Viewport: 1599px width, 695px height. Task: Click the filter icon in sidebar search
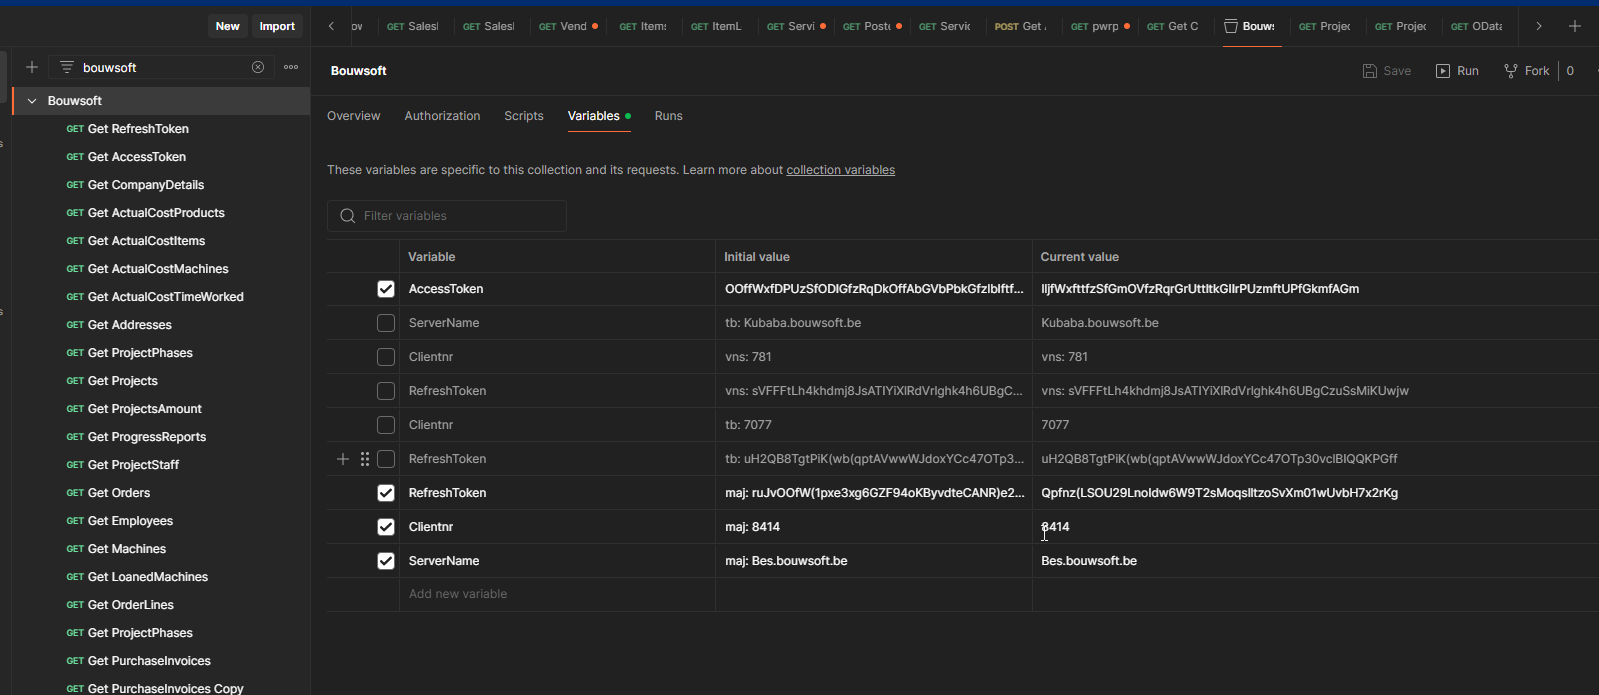click(x=67, y=67)
